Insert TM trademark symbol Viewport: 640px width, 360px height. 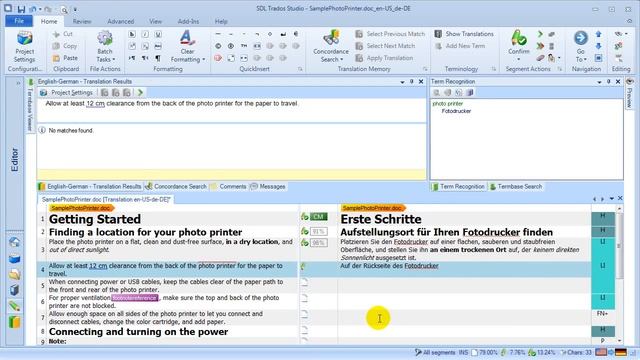[244, 46]
